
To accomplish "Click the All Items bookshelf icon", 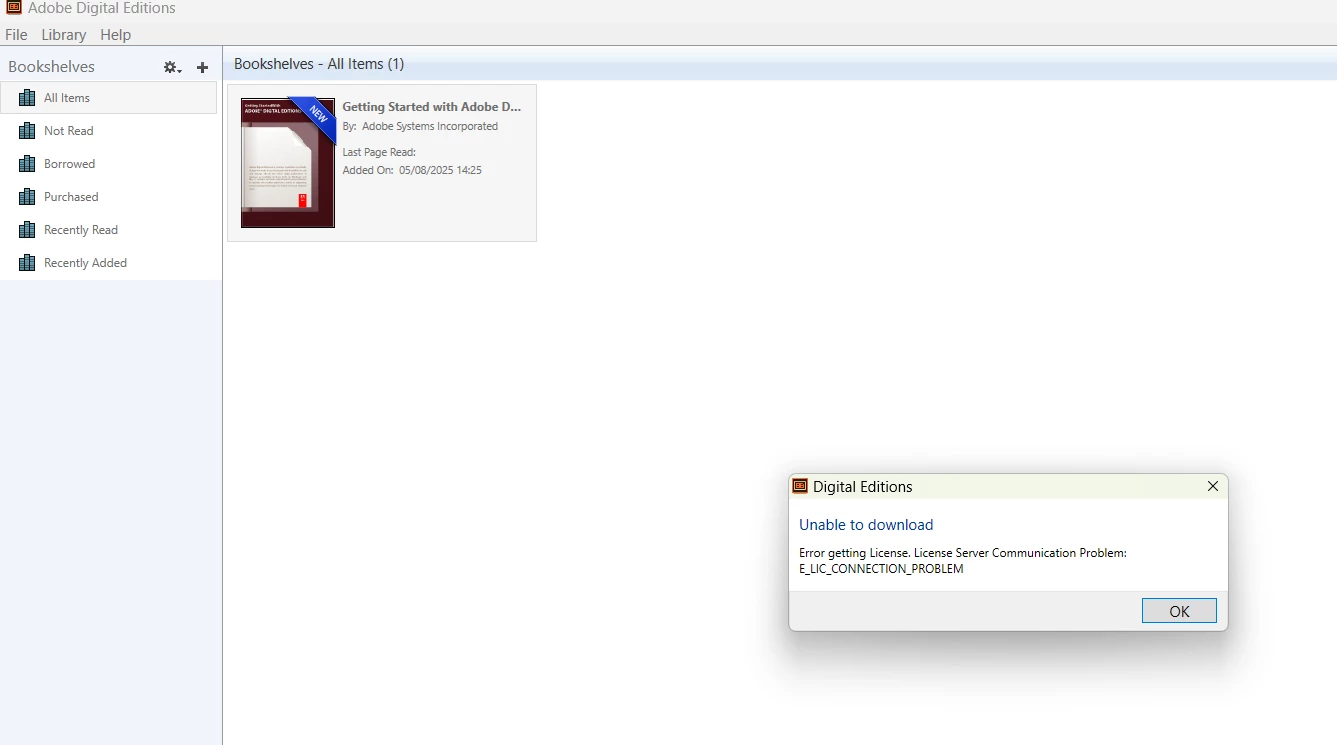I will tap(27, 98).
